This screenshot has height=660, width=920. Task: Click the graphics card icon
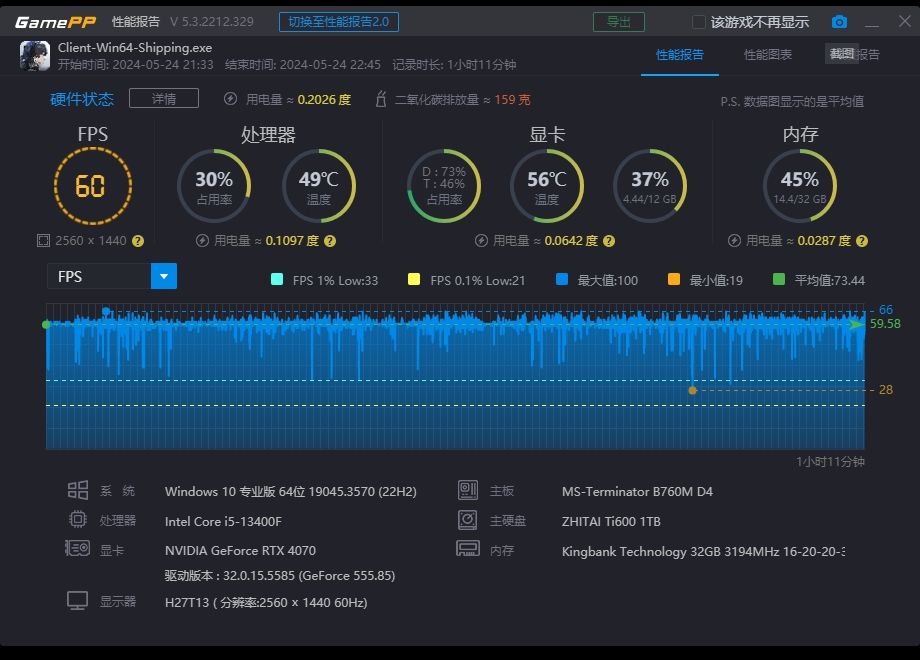77,549
